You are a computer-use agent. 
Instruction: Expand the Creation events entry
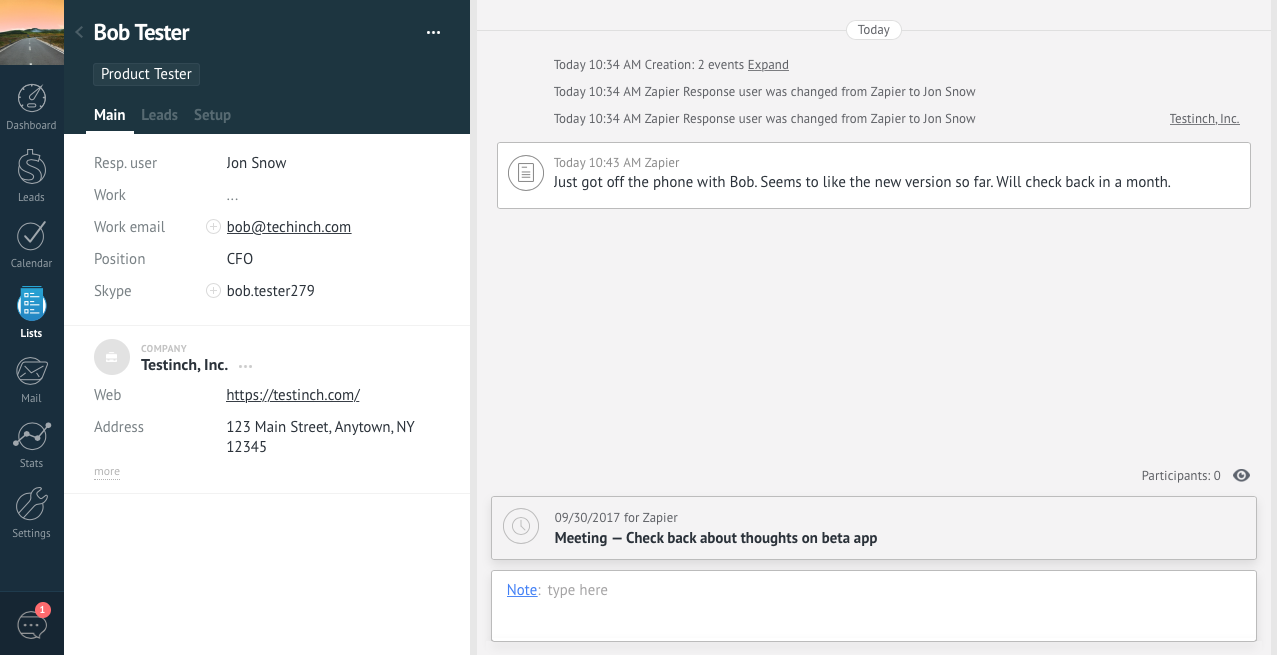pos(768,65)
